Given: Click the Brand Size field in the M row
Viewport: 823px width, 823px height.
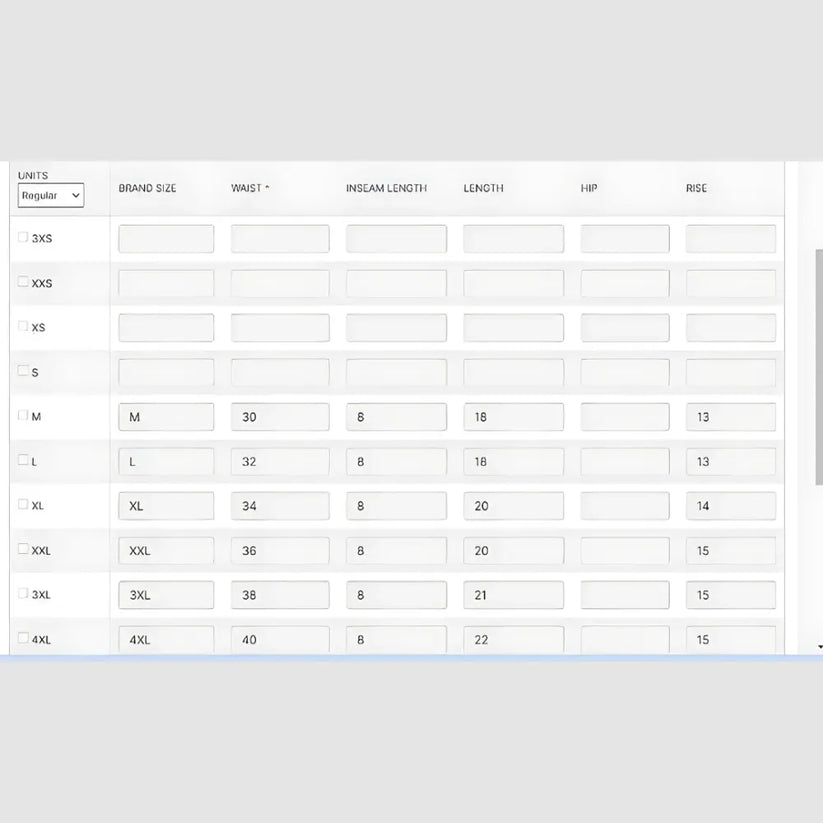Looking at the screenshot, I should pyautogui.click(x=166, y=417).
